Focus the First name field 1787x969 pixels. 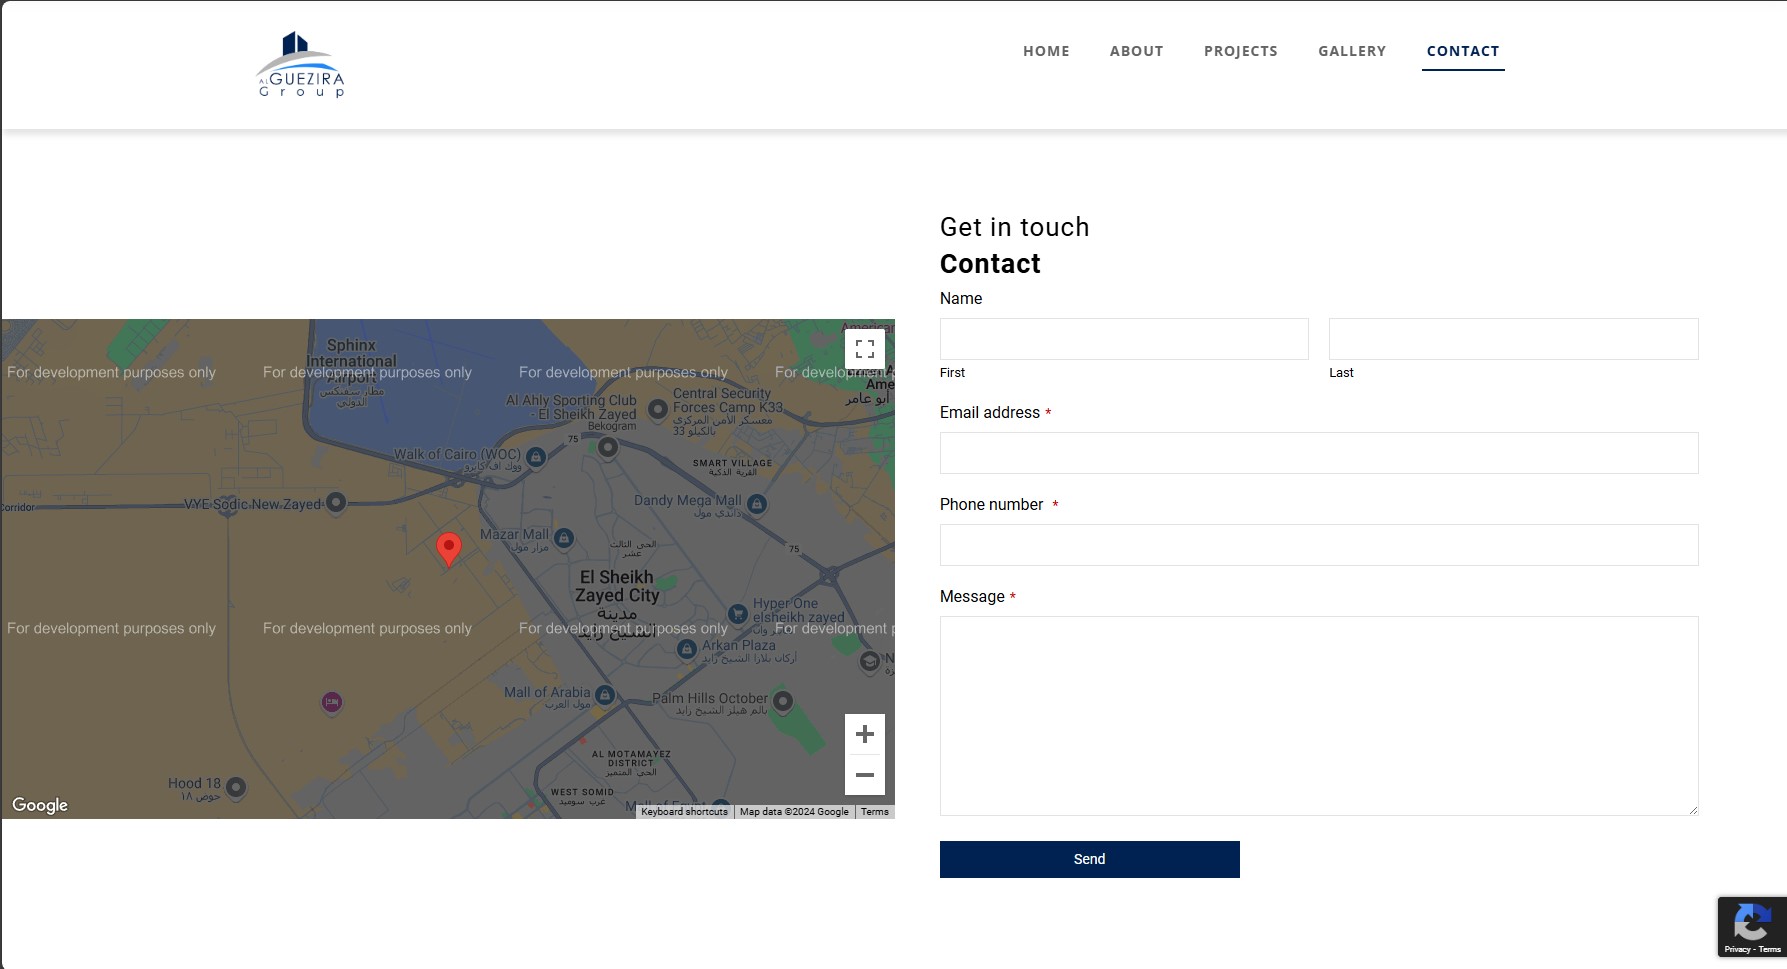(1124, 339)
